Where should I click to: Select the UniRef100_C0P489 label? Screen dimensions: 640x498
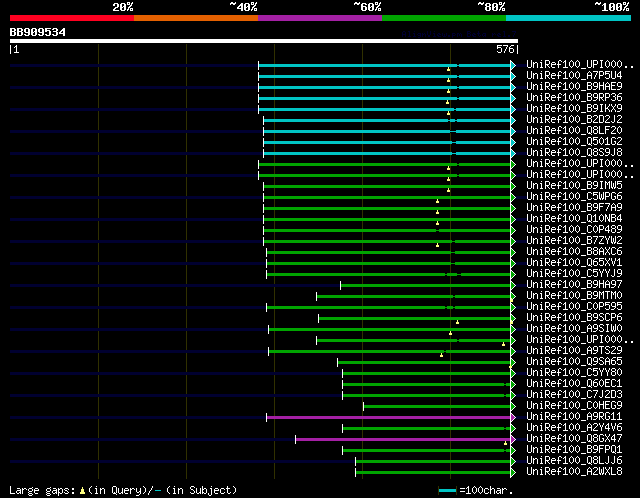point(574,230)
